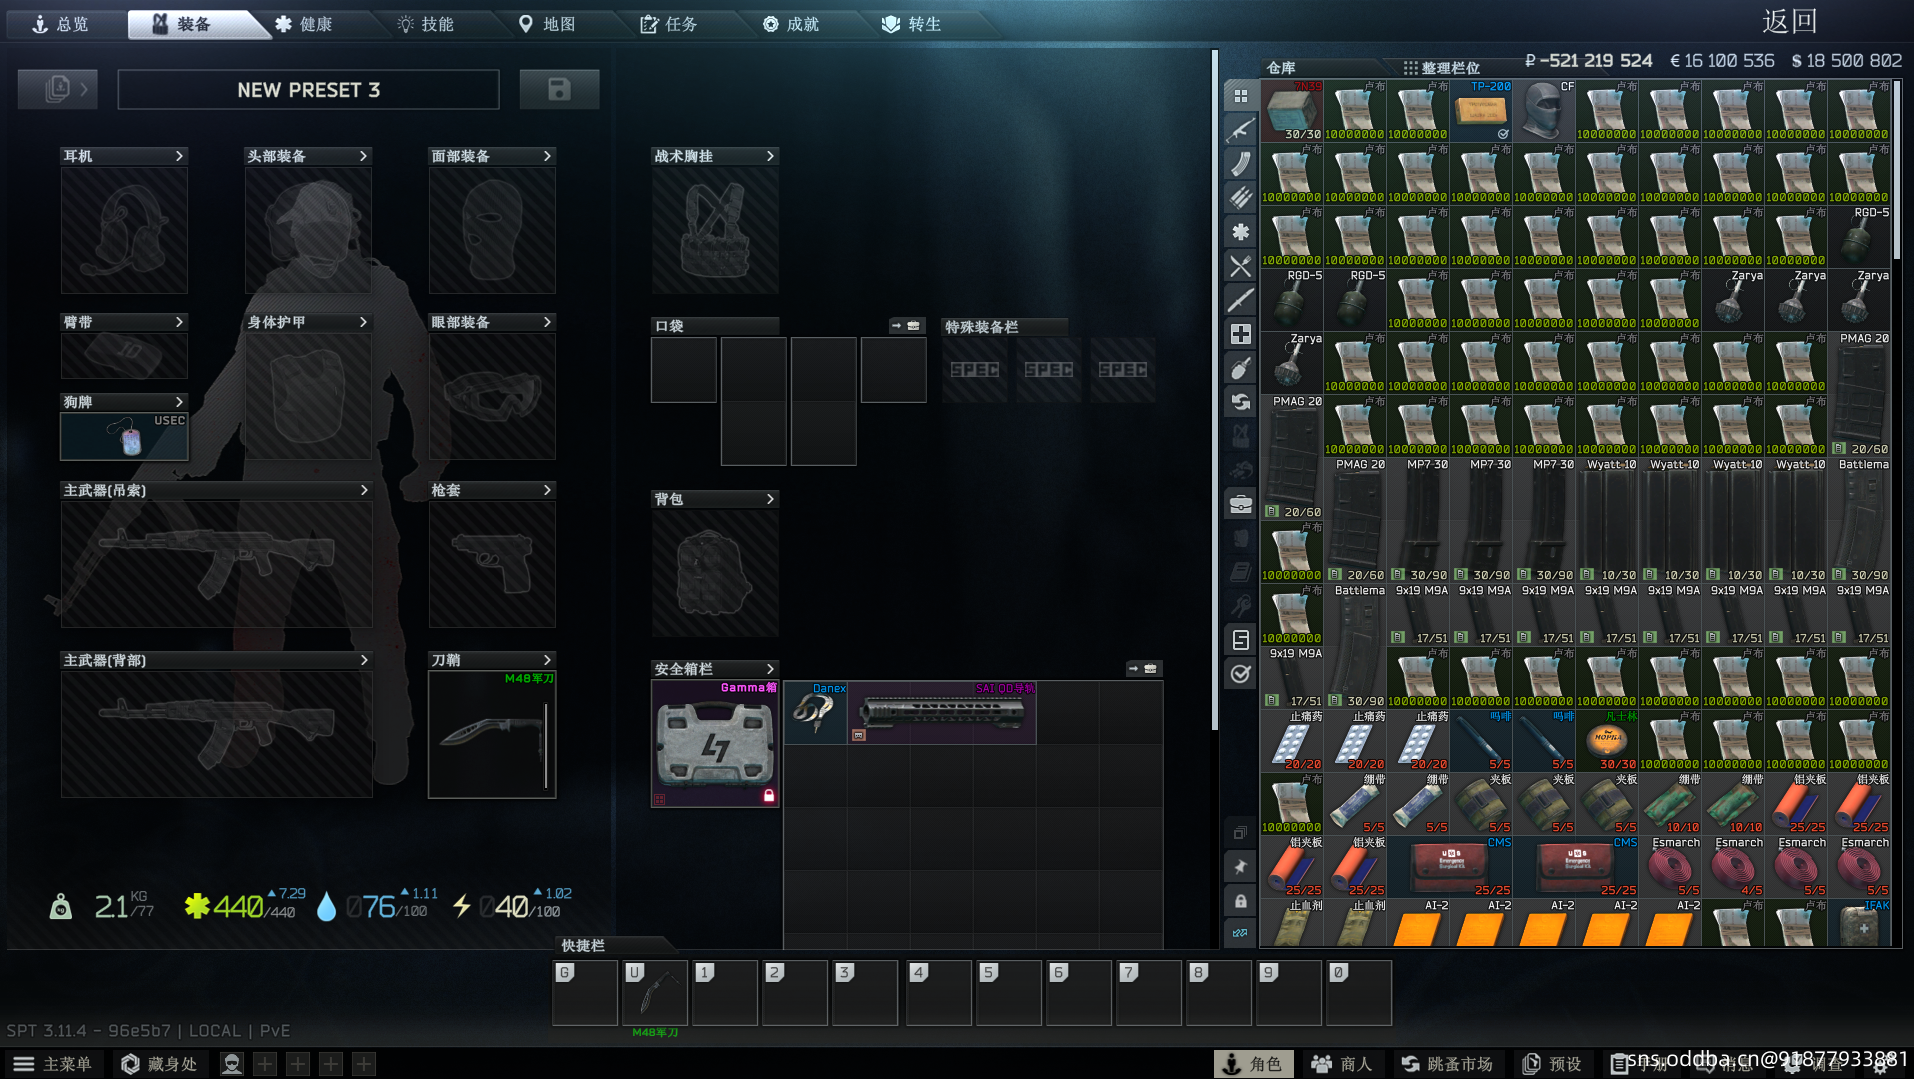1914x1079 pixels.
Task: Click the 返回 back button
Action: point(1789,22)
